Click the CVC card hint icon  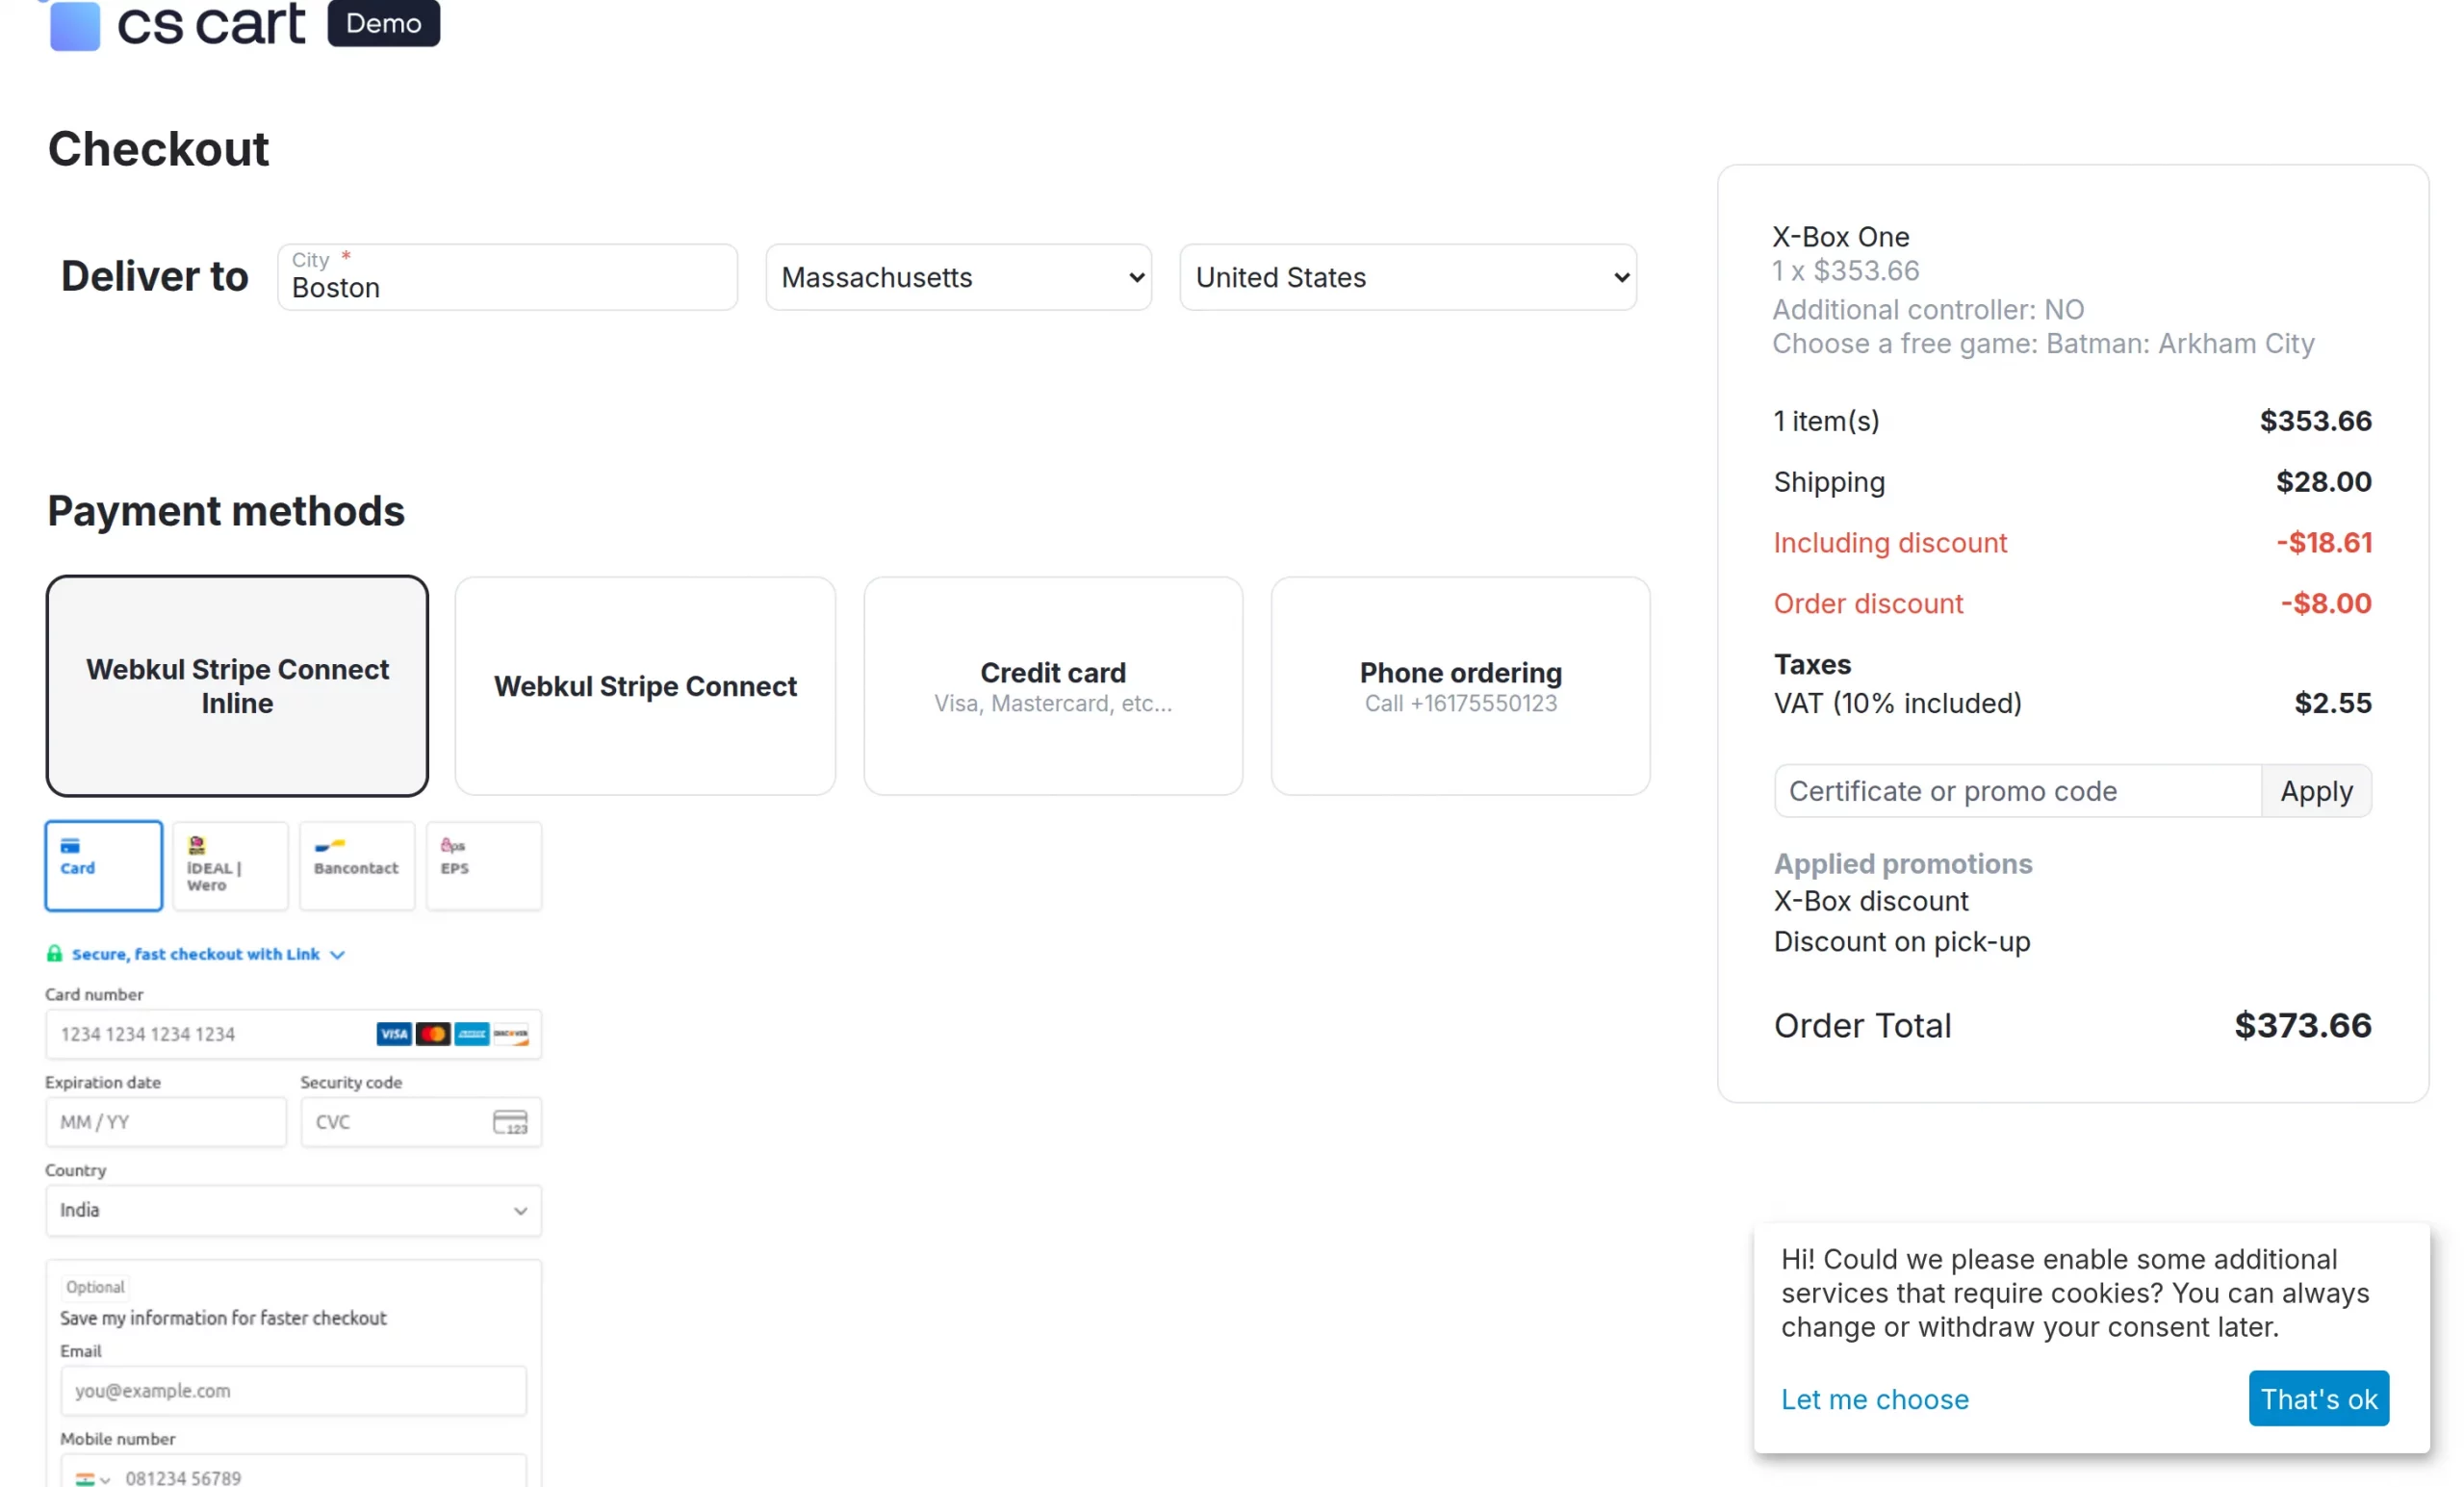pyautogui.click(x=510, y=1122)
